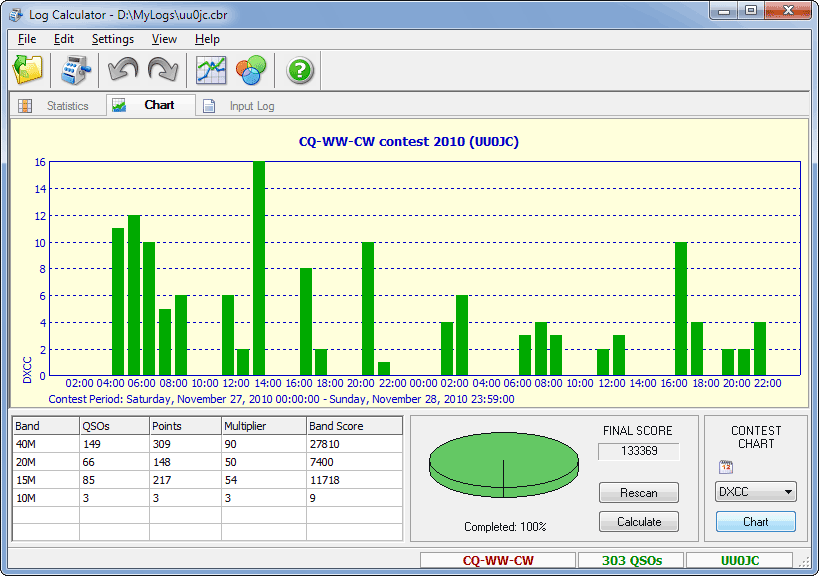
Task: Open help via green question mark icon
Action: pyautogui.click(x=300, y=70)
